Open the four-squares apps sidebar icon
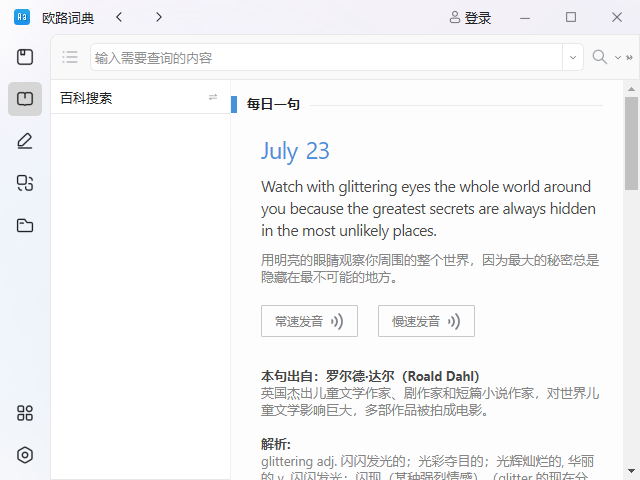 click(25, 413)
